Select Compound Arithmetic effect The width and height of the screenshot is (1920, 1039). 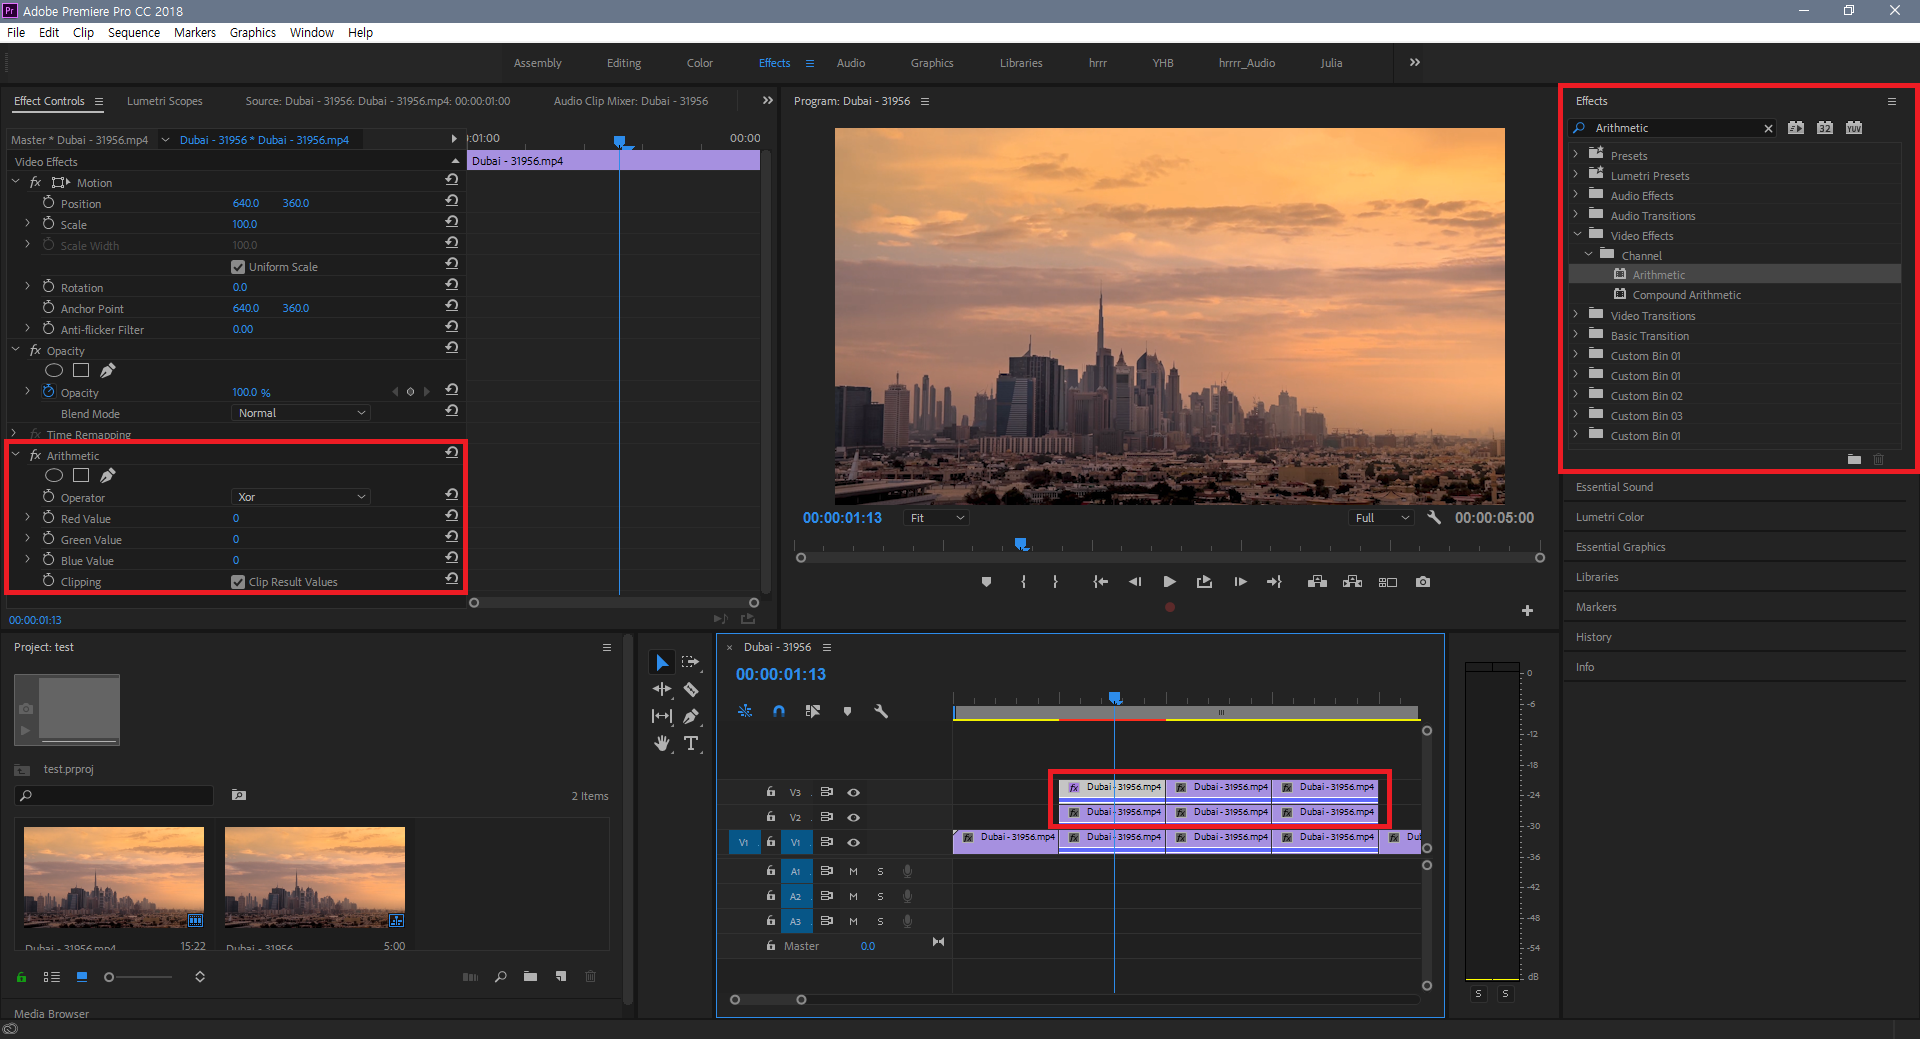1686,295
